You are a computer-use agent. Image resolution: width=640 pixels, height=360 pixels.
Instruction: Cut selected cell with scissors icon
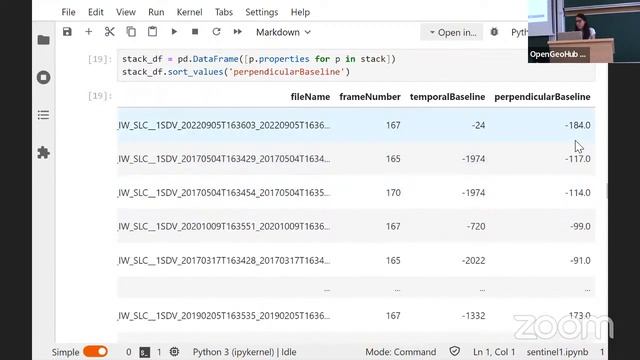coord(109,32)
